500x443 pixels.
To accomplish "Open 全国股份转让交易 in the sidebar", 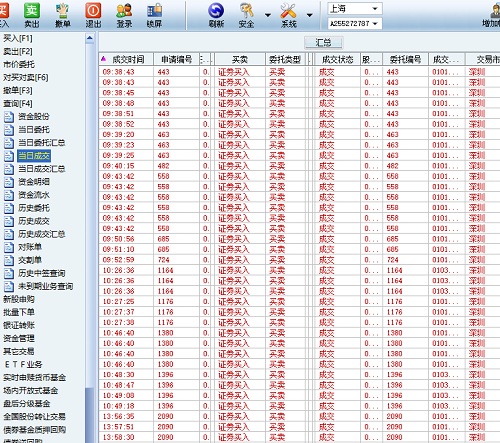I will pos(34,417).
